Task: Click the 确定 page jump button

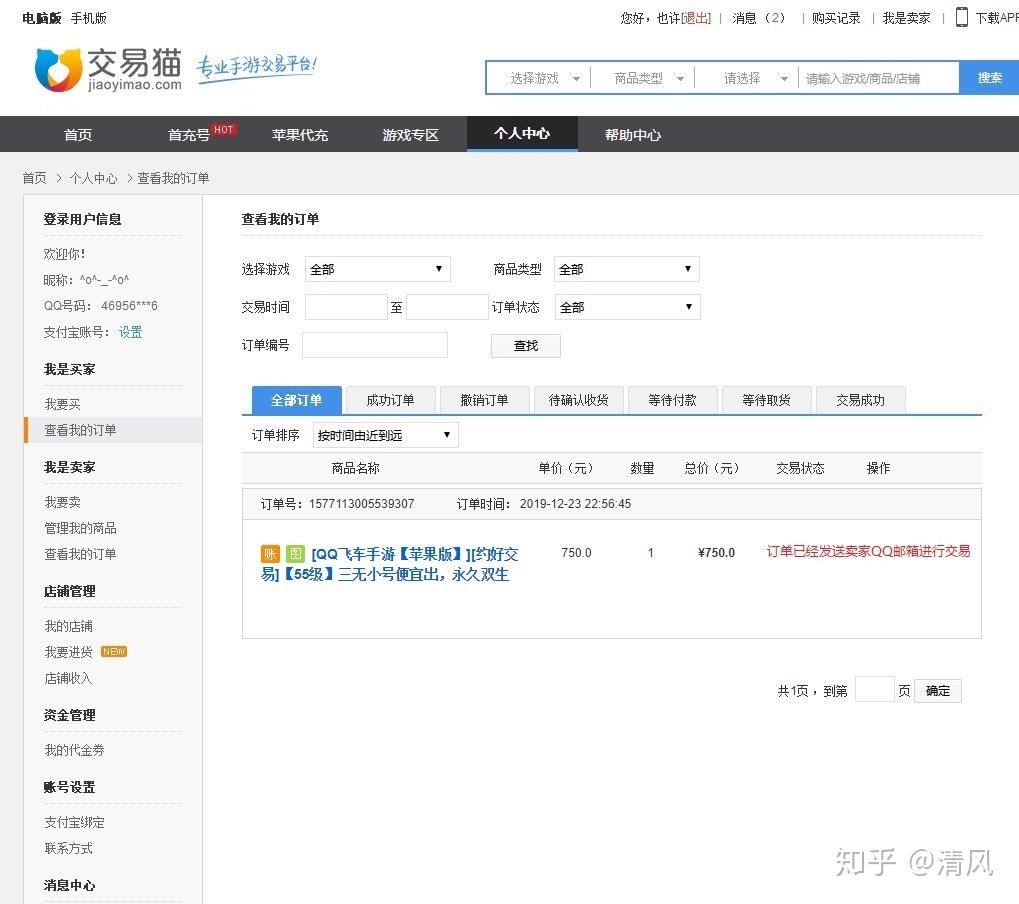Action: (x=938, y=691)
